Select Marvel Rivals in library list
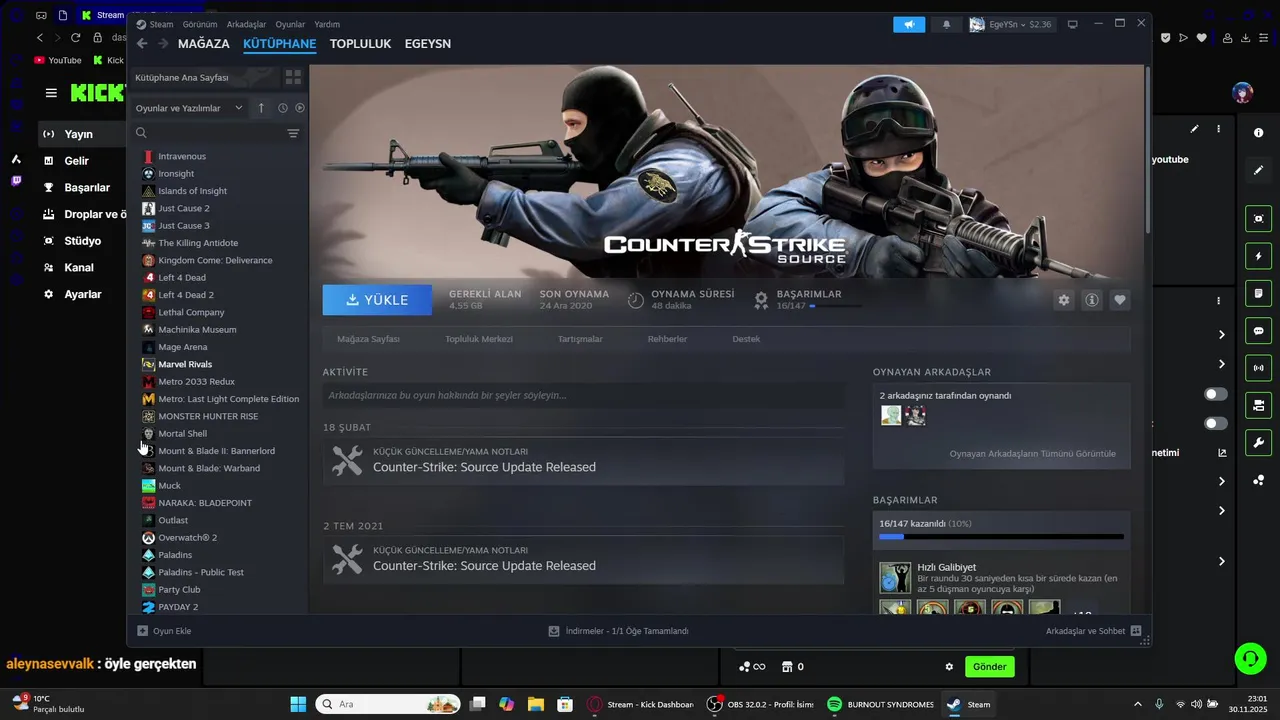 coord(185,364)
